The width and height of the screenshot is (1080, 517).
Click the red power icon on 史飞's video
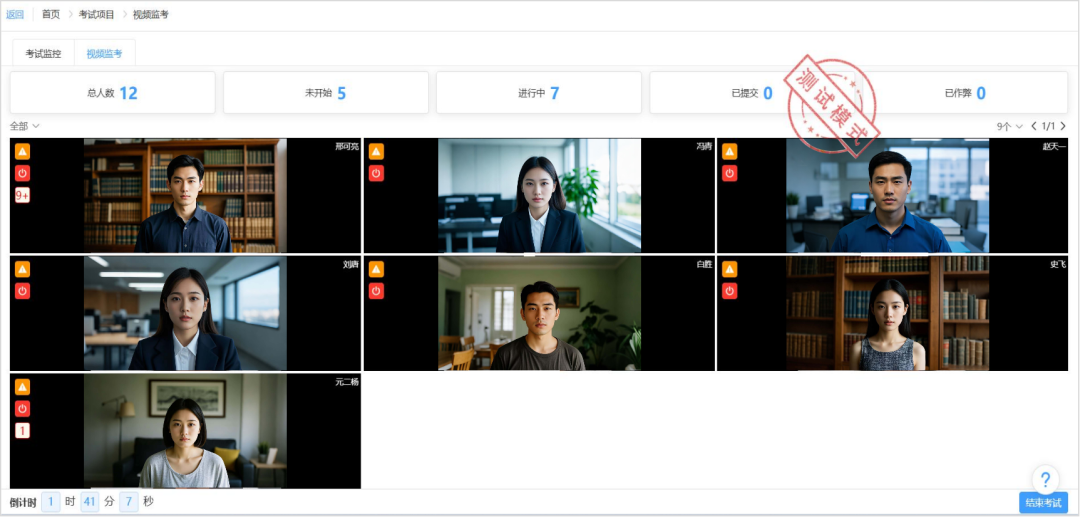pos(729,291)
